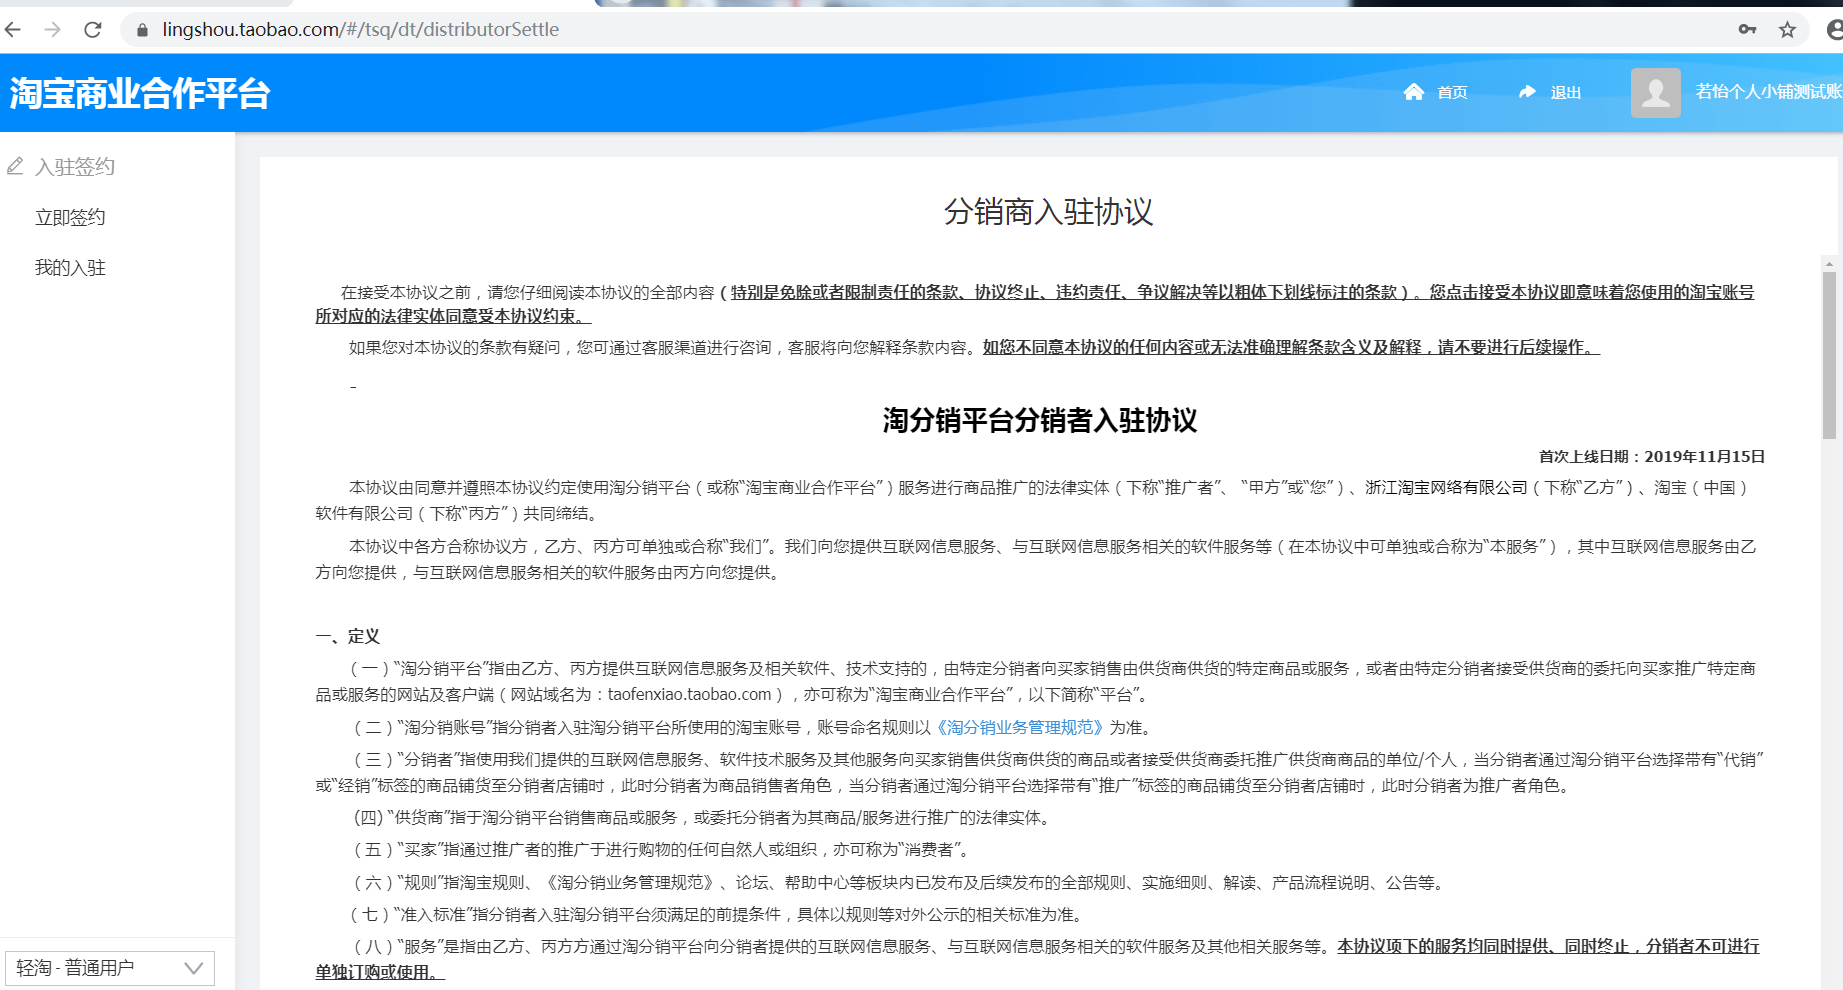Click the pencil icon next to 入驻签约
The image size is (1843, 990).
click(15, 166)
